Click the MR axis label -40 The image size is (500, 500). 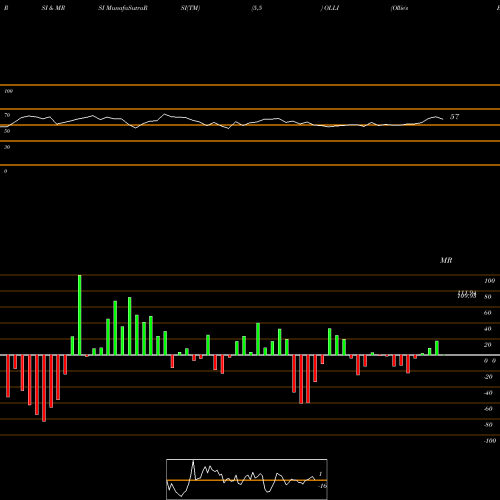[488, 393]
